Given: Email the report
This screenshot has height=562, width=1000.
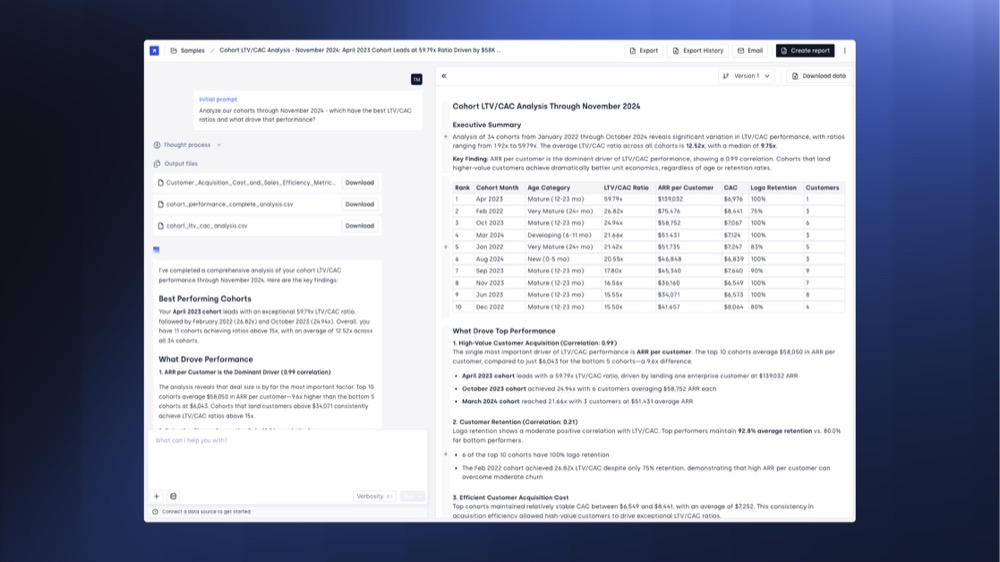Looking at the screenshot, I should click(750, 50).
